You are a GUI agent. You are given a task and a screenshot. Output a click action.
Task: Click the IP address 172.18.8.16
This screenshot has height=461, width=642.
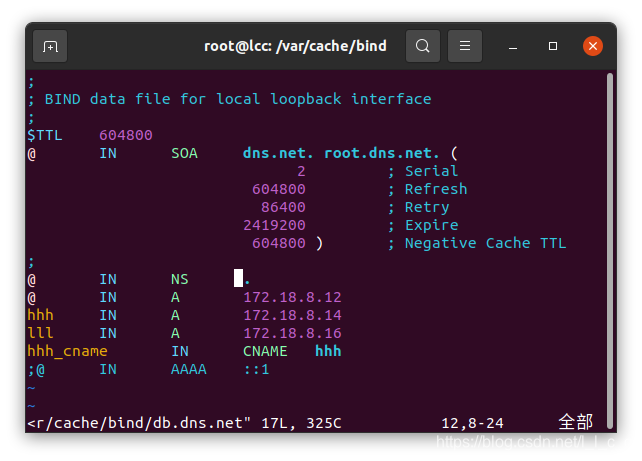tap(292, 333)
